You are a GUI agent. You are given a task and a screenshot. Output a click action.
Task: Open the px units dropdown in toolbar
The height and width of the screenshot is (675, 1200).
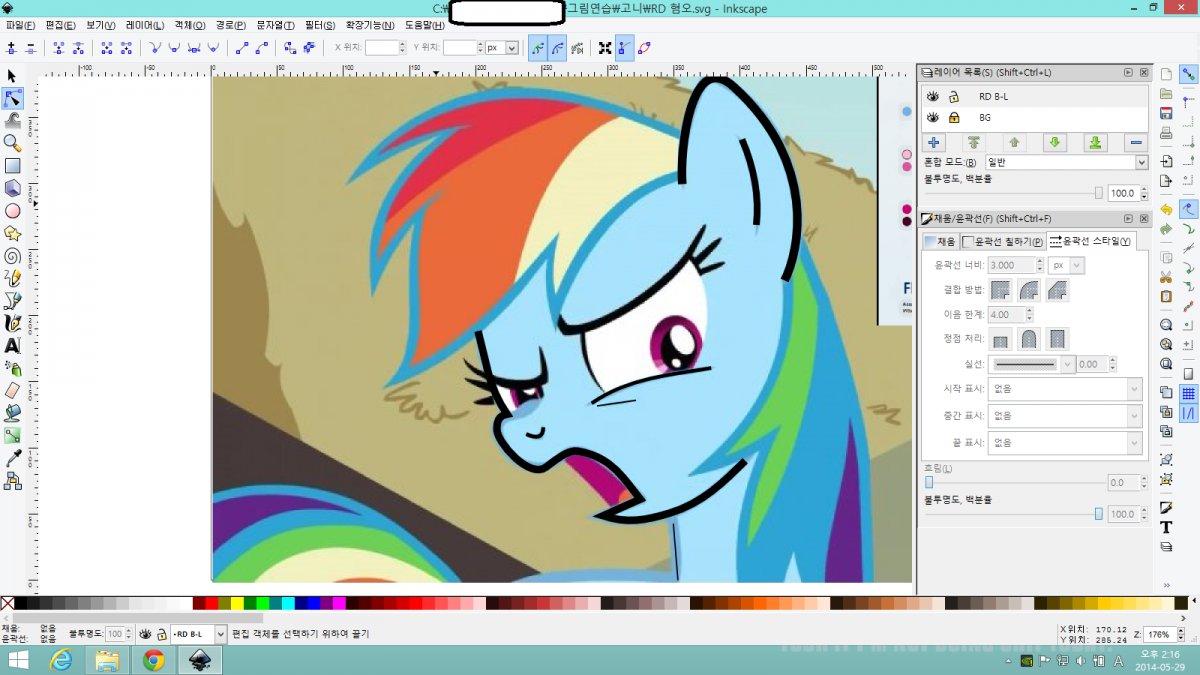point(502,47)
